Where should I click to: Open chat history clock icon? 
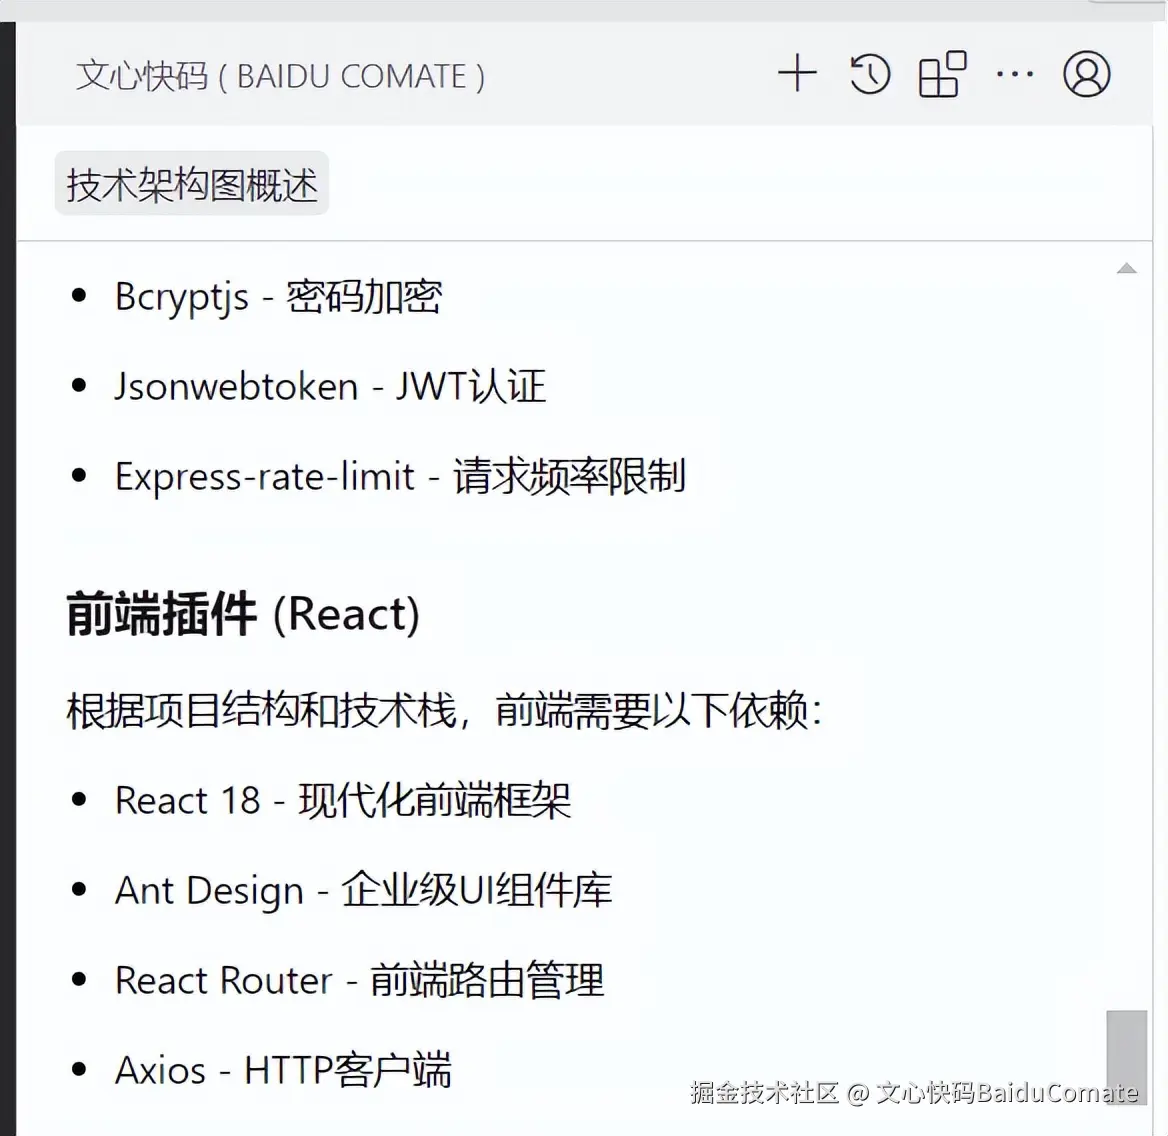(x=869, y=74)
